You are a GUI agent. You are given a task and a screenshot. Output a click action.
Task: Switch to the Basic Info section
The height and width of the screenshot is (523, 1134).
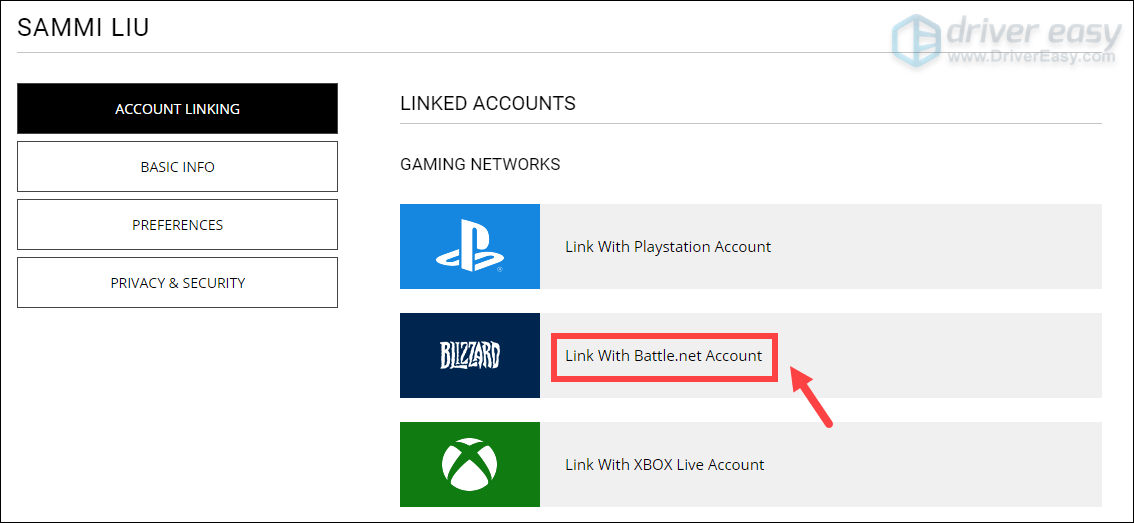[x=177, y=167]
